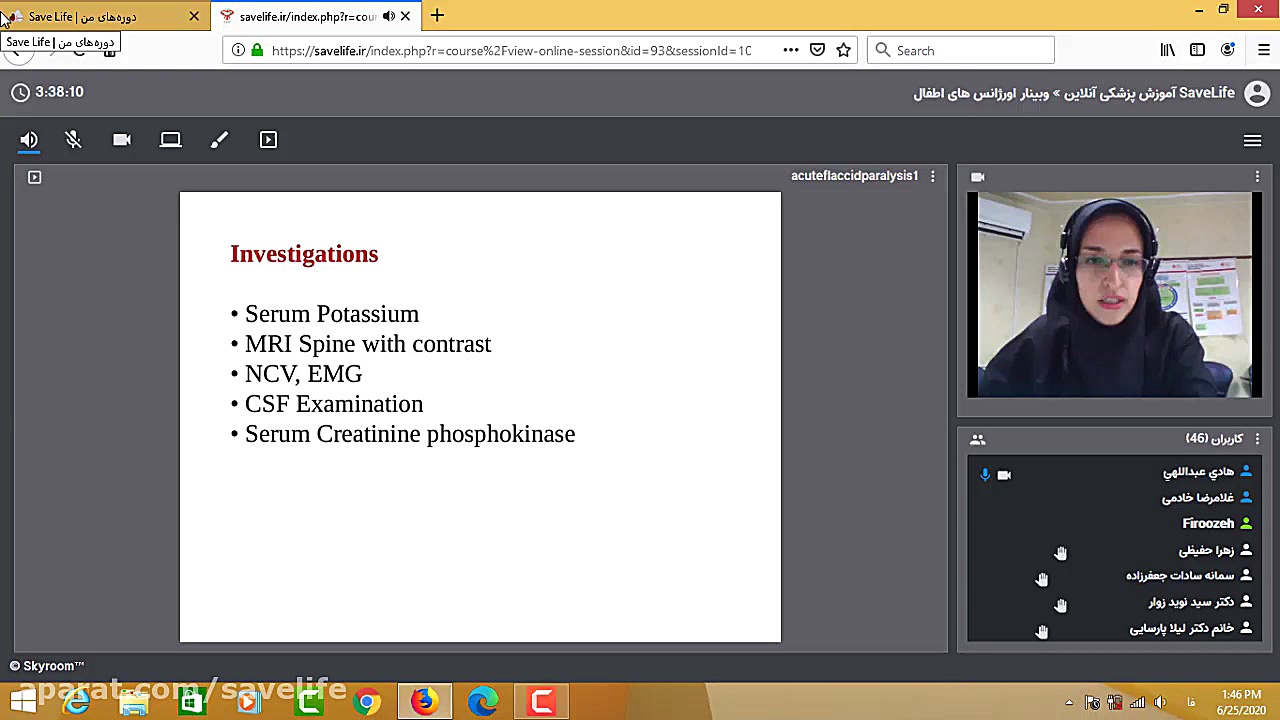The image size is (1280, 720).
Task: Toggle the speaker audio button in Skyroom
Action: pyautogui.click(x=29, y=140)
